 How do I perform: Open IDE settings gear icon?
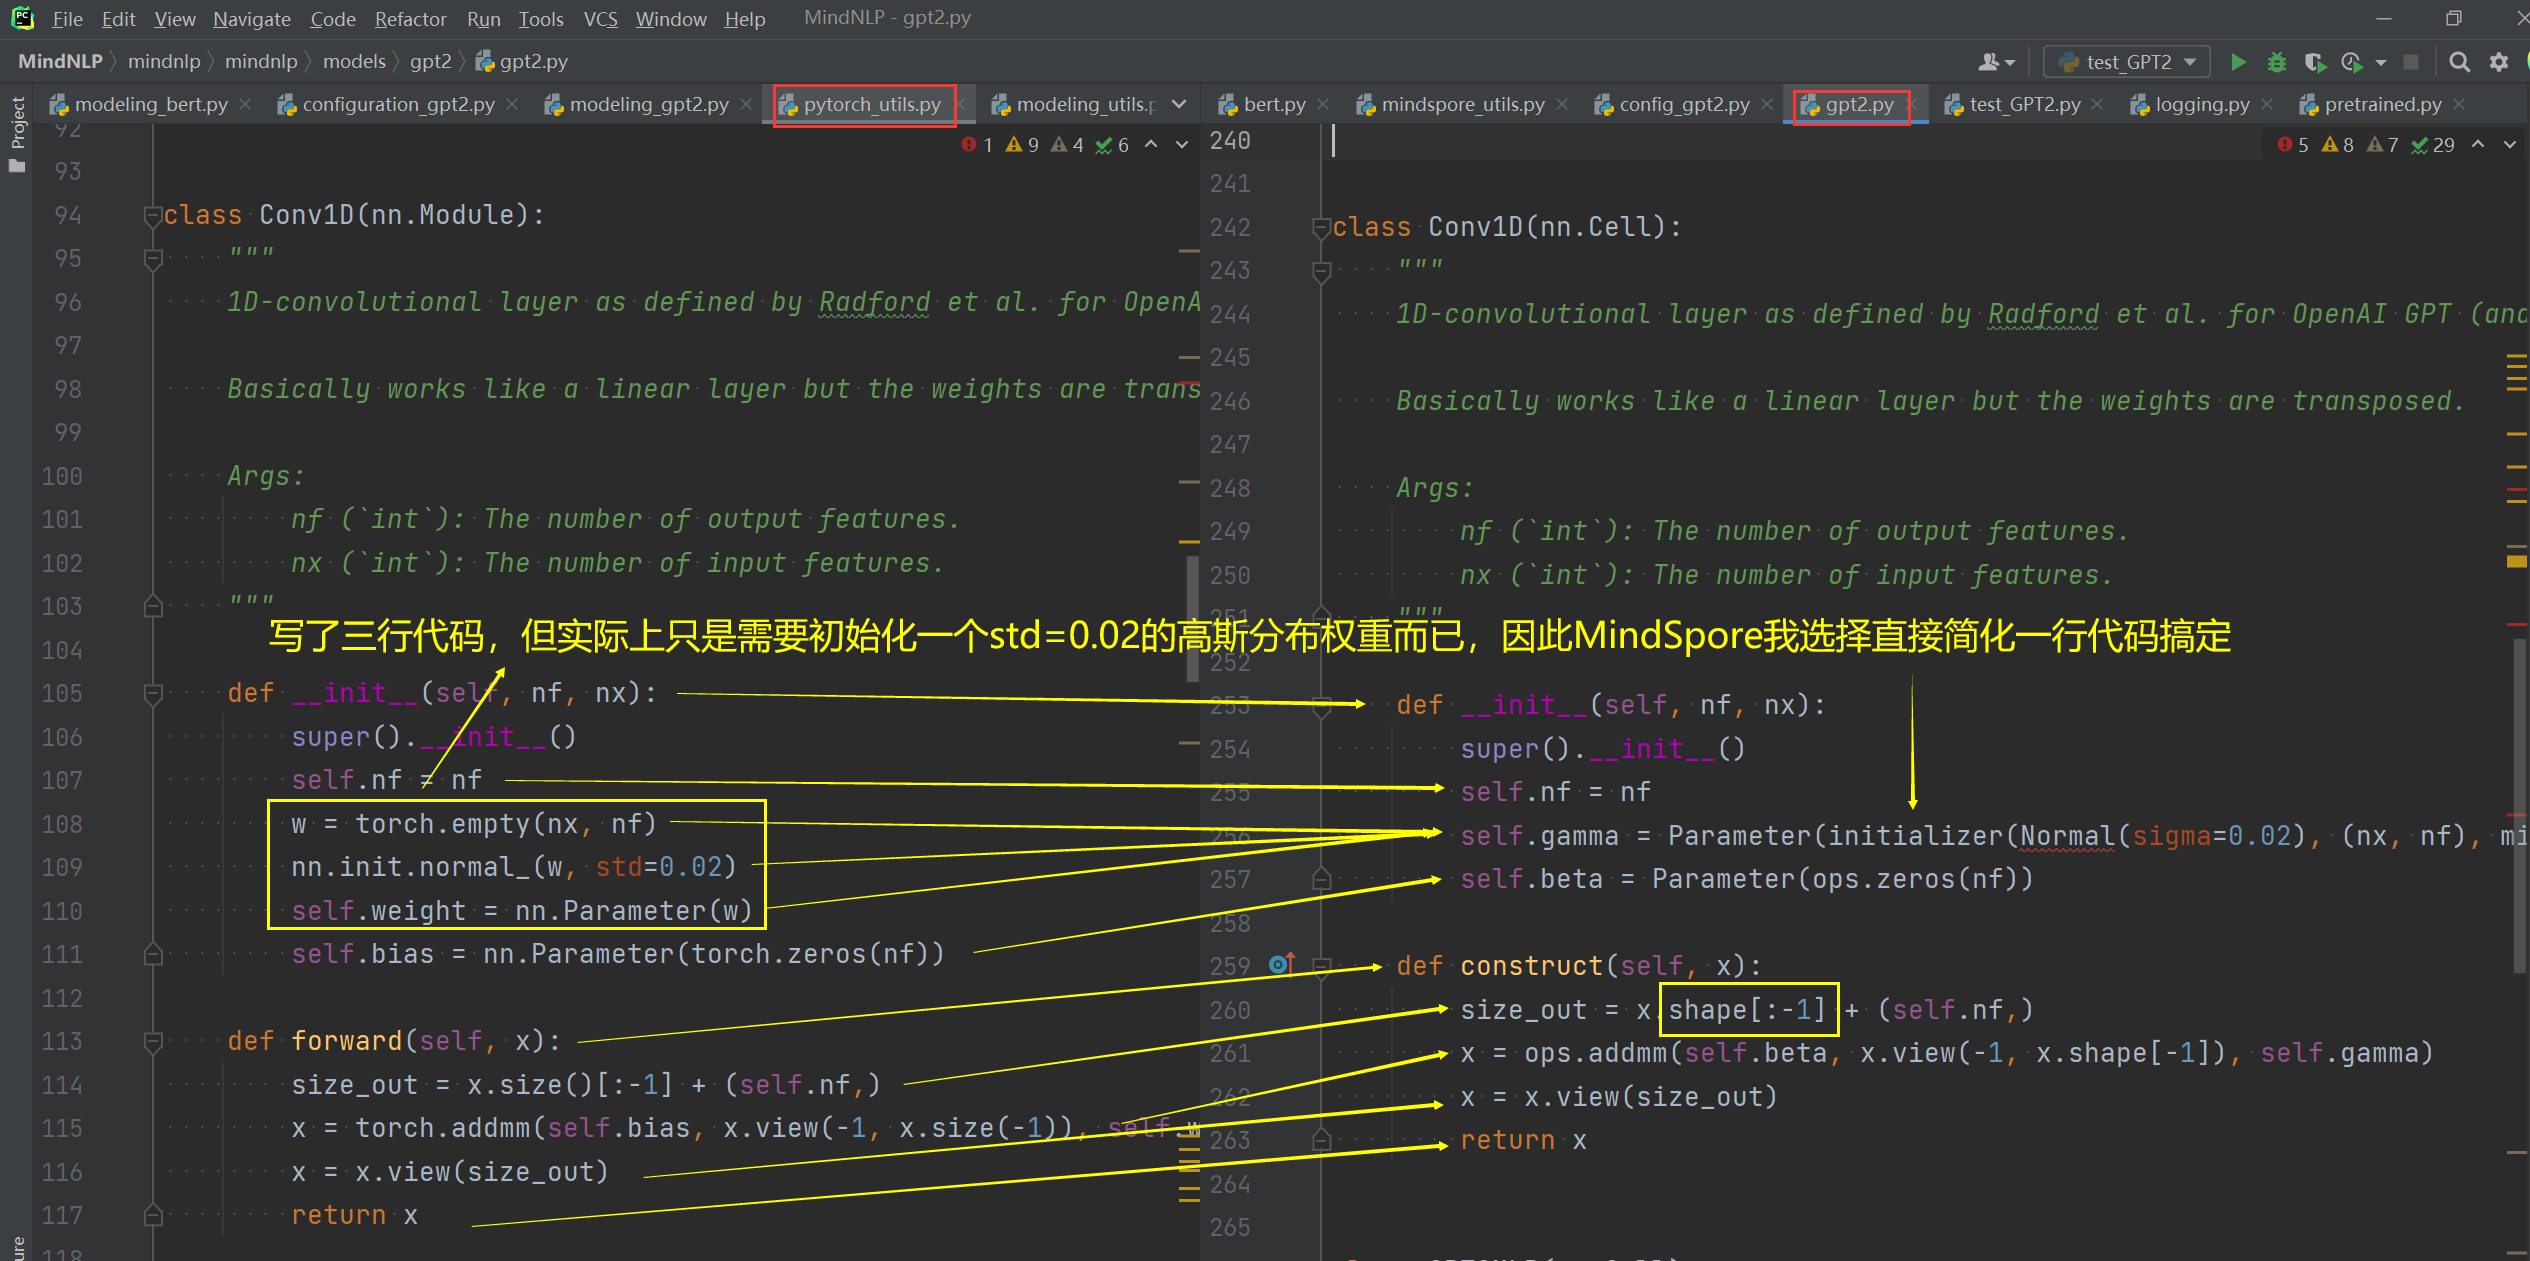point(2498,62)
